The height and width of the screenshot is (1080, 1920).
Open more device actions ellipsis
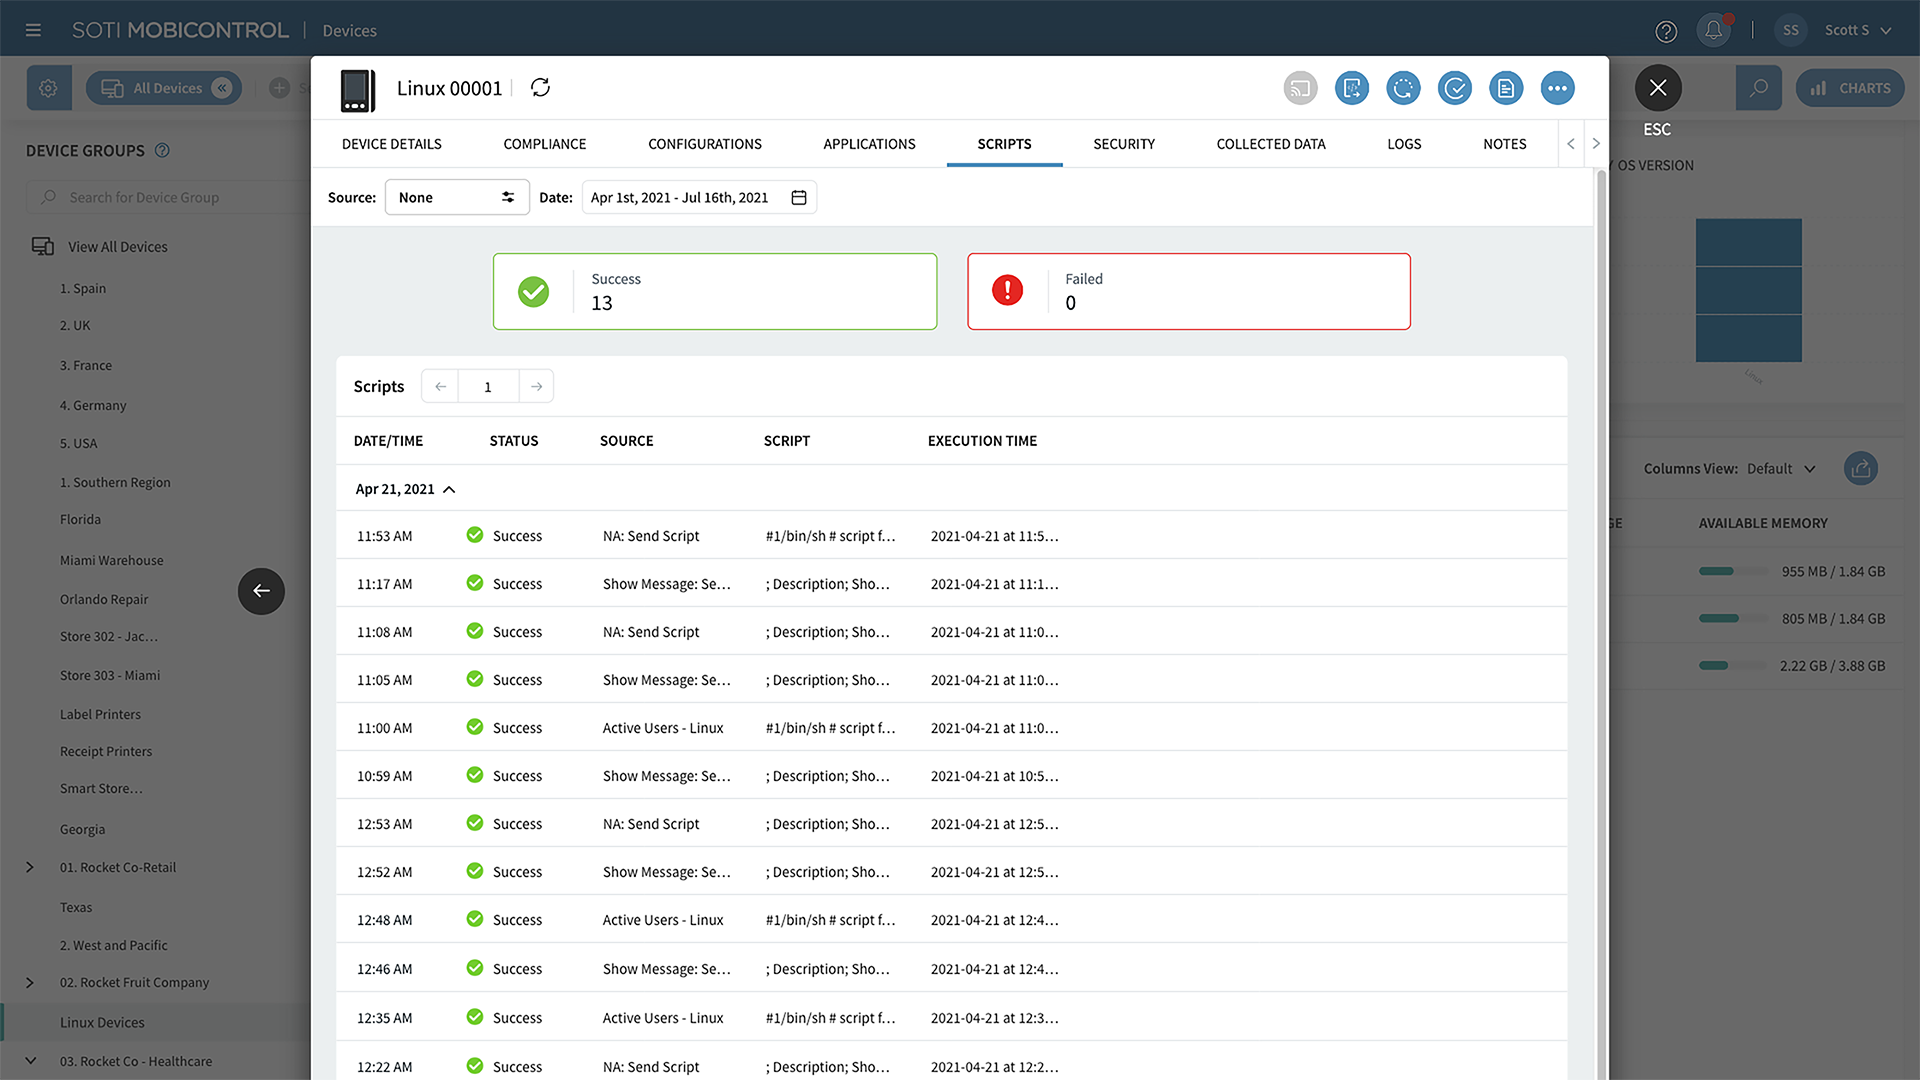click(x=1558, y=88)
